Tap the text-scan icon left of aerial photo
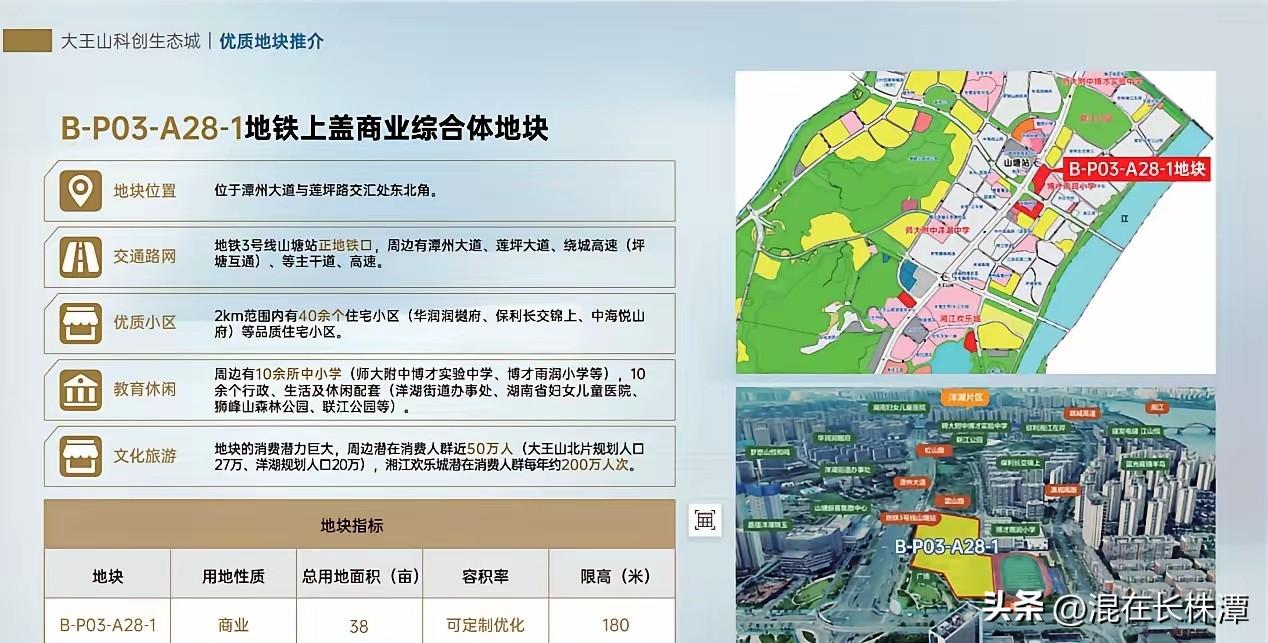The image size is (1268, 643). 705,519
